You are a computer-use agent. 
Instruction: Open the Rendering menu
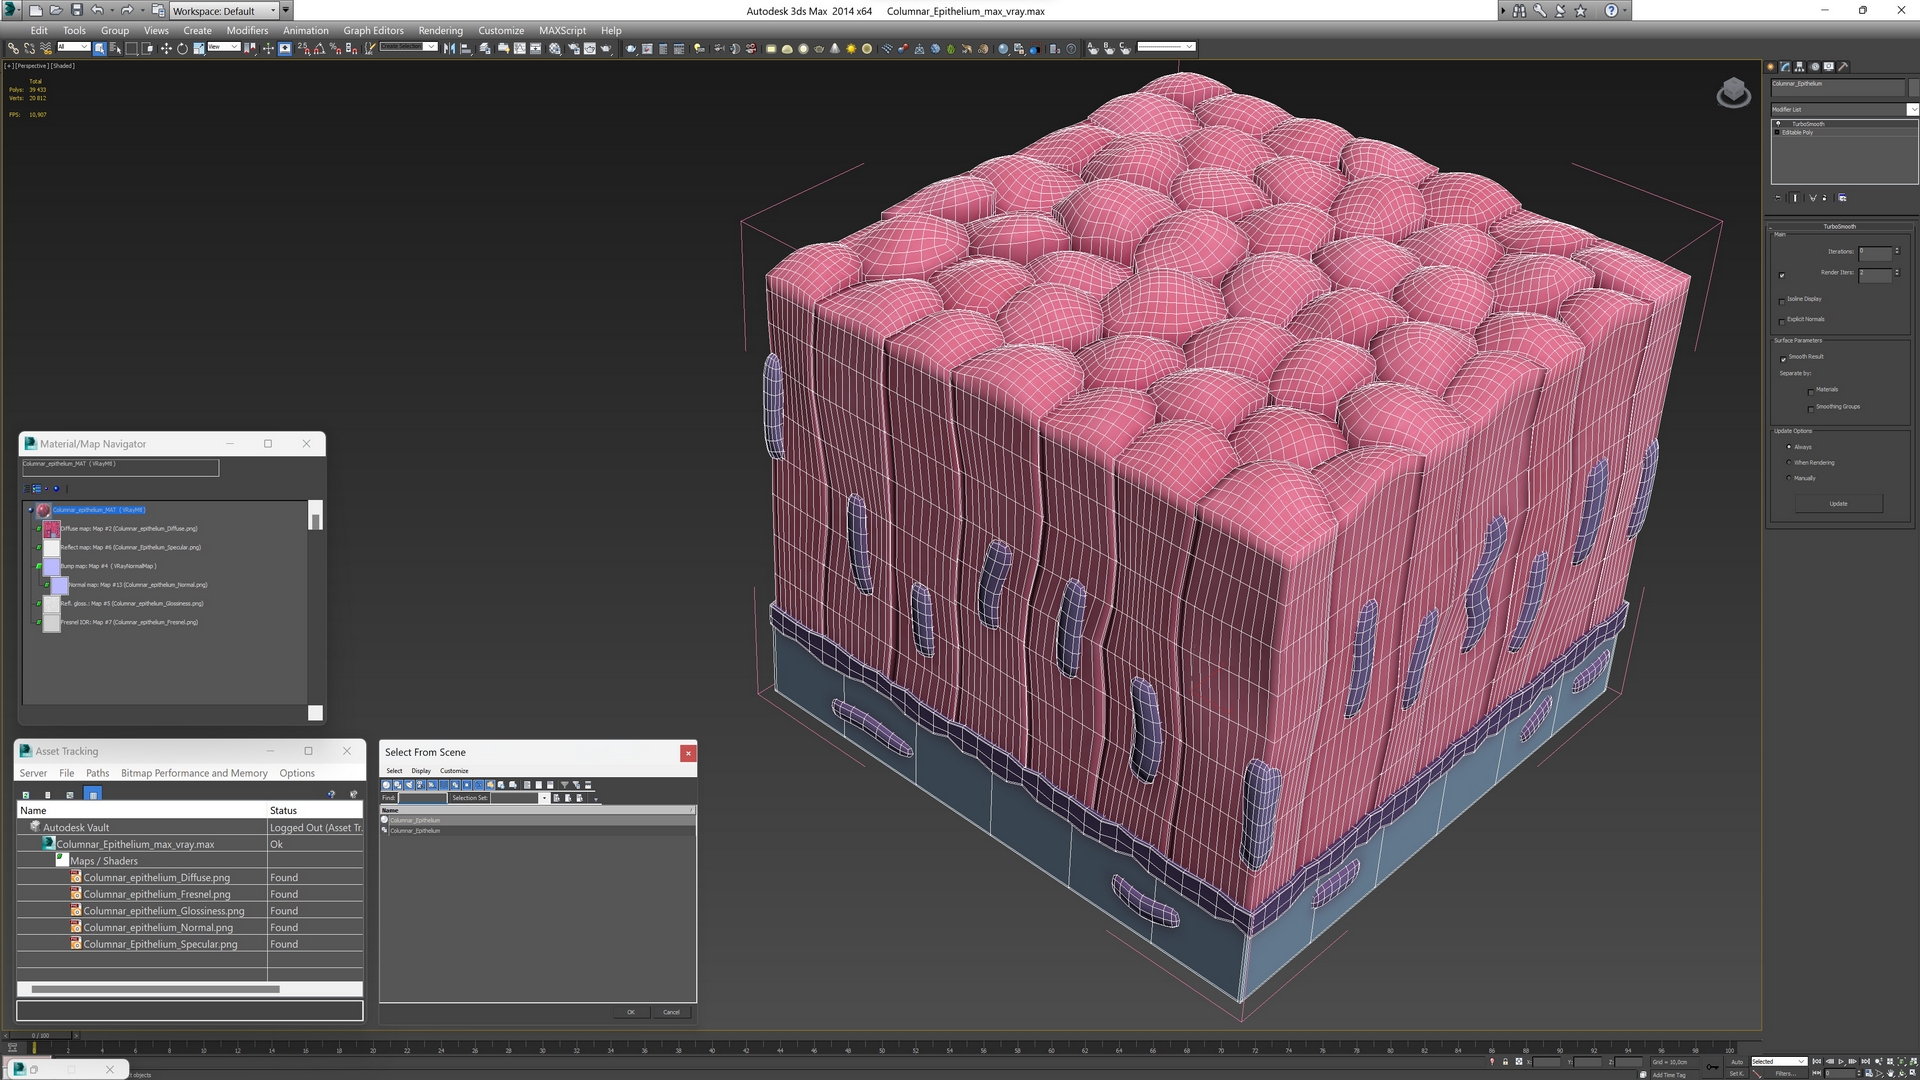pos(440,30)
